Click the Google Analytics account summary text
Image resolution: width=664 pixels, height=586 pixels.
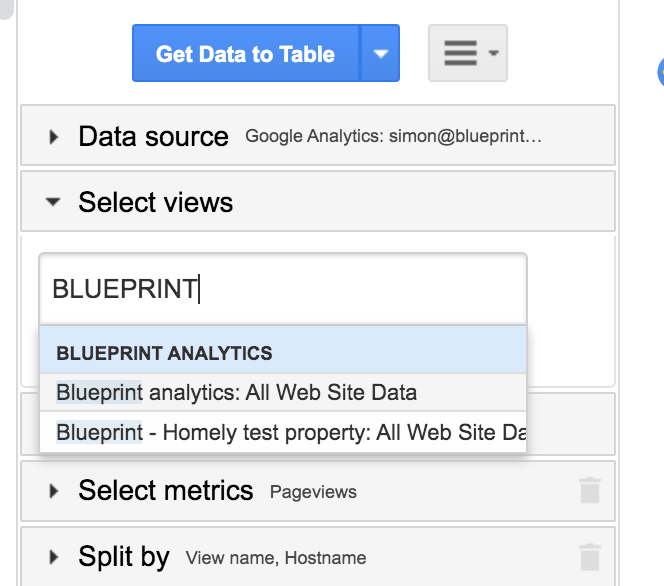(393, 137)
